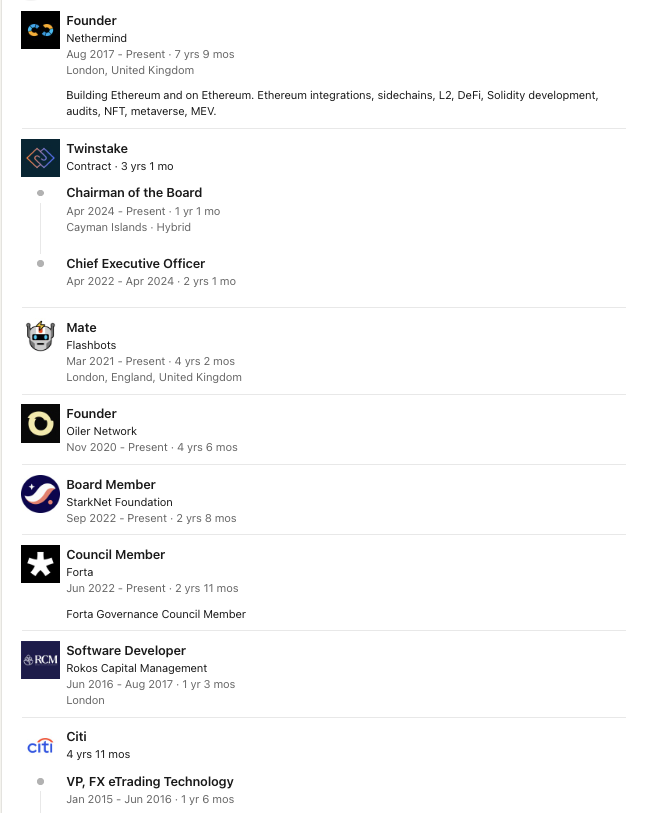This screenshot has height=813, width=645.
Task: Open the Rokos Capital Management RCM logo
Action: [40, 660]
